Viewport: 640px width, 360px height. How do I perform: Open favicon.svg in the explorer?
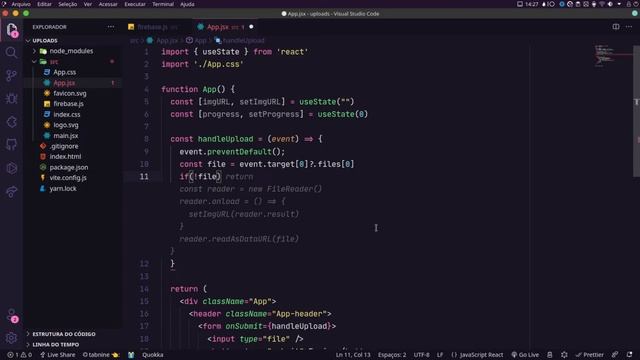(70, 93)
